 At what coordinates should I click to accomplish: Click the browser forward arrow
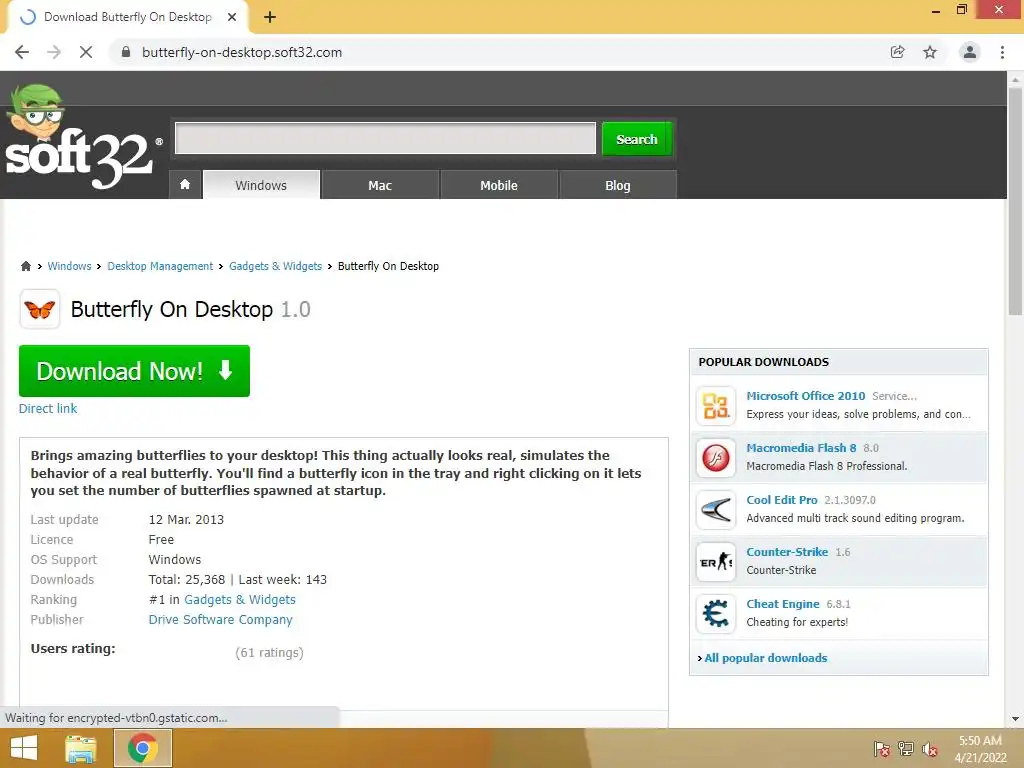tap(54, 52)
